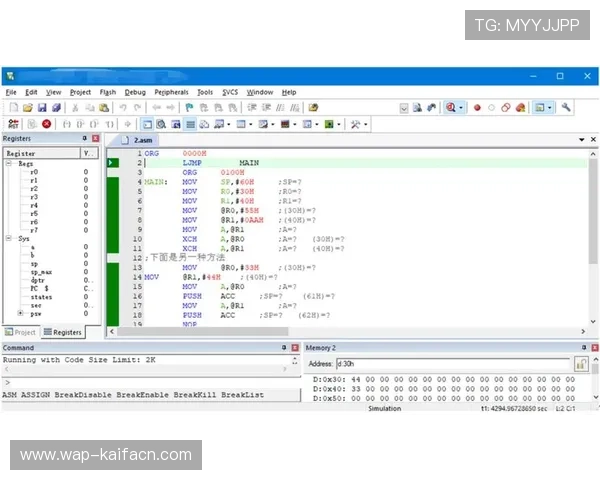This screenshot has width=600, height=480.
Task: Open the Debug menu
Action: pyautogui.click(x=135, y=92)
